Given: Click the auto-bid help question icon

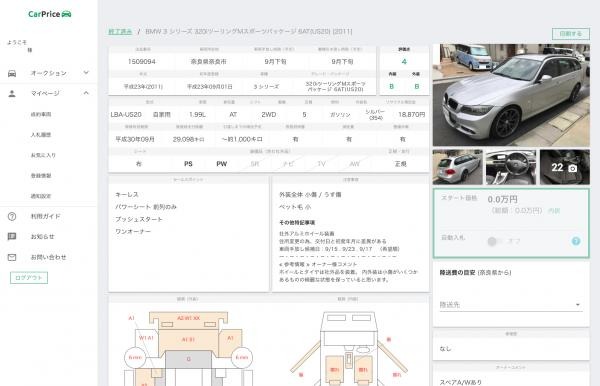Looking at the screenshot, I should click(x=576, y=241).
